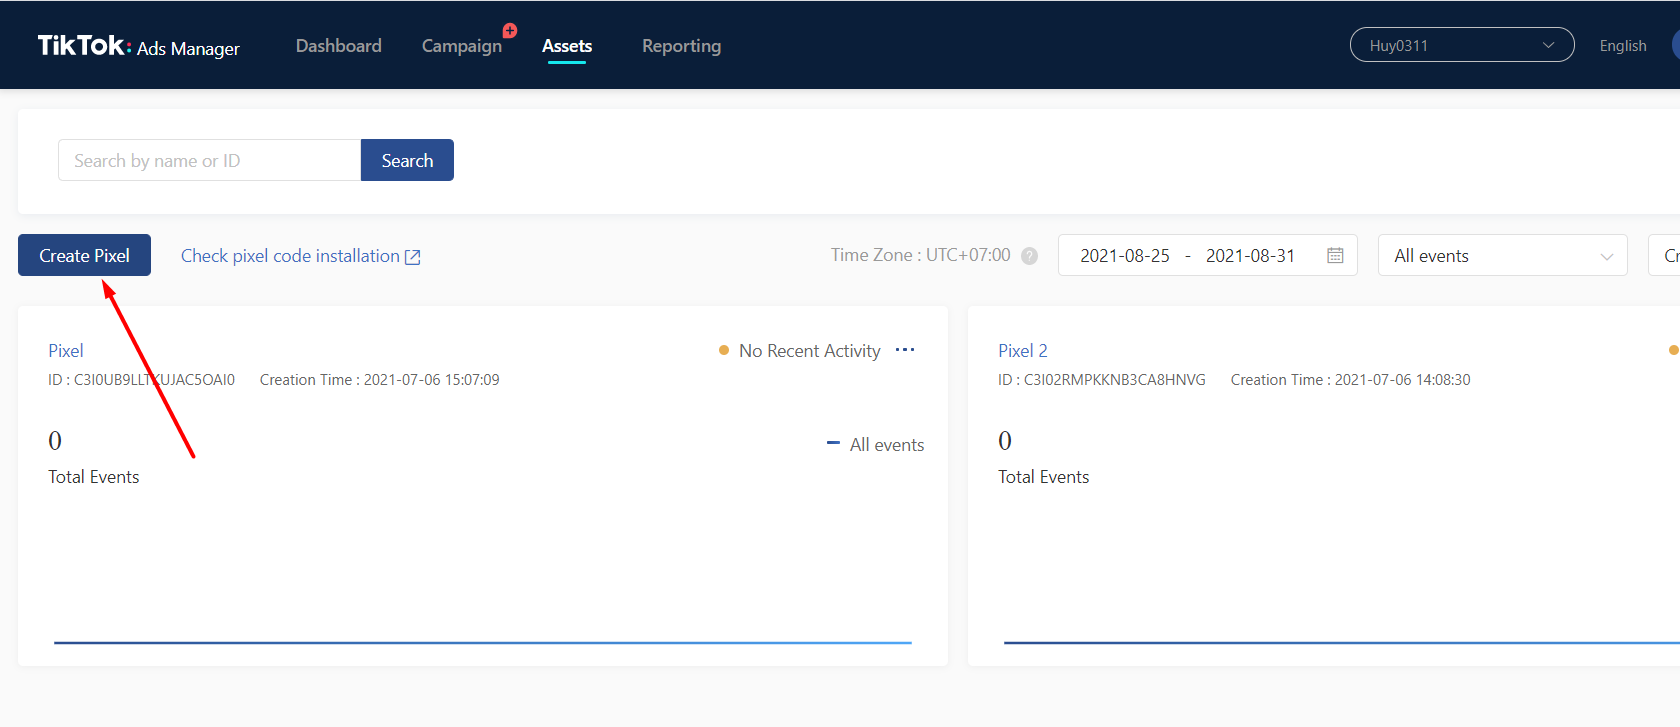This screenshot has width=1680, height=727.
Task: Click the red Campaign notification badge
Action: pyautogui.click(x=510, y=31)
